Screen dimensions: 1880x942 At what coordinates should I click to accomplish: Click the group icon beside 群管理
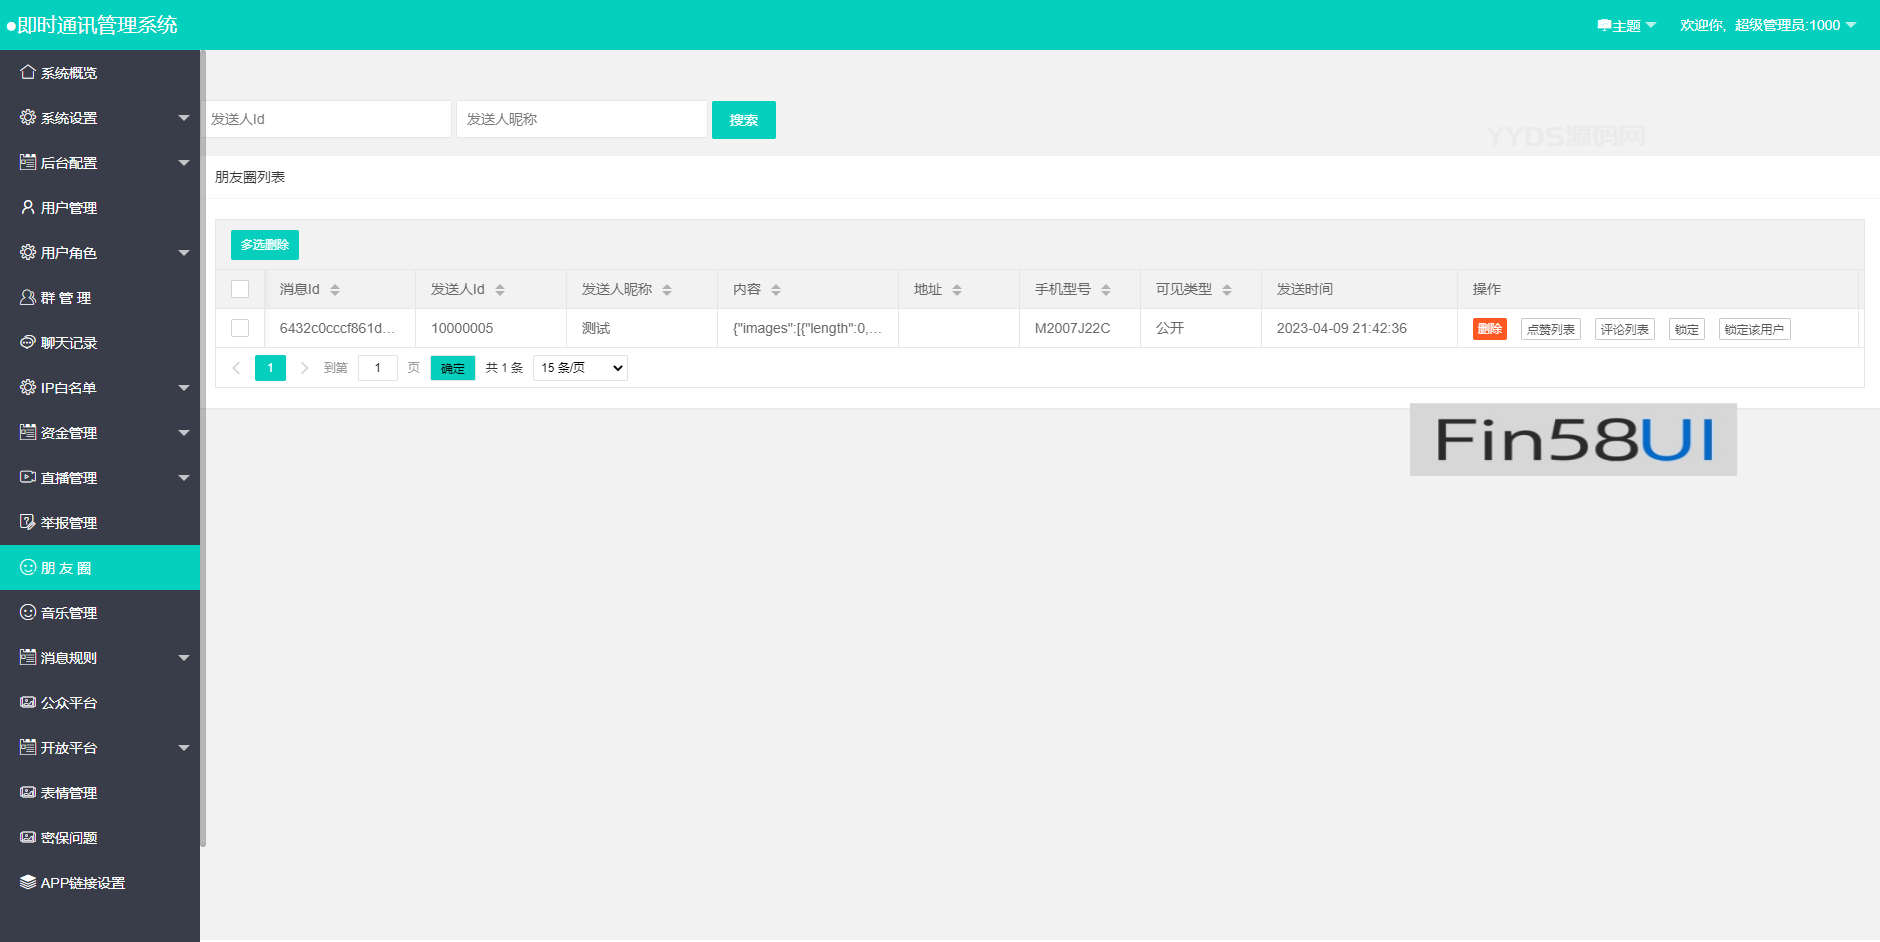coord(28,297)
